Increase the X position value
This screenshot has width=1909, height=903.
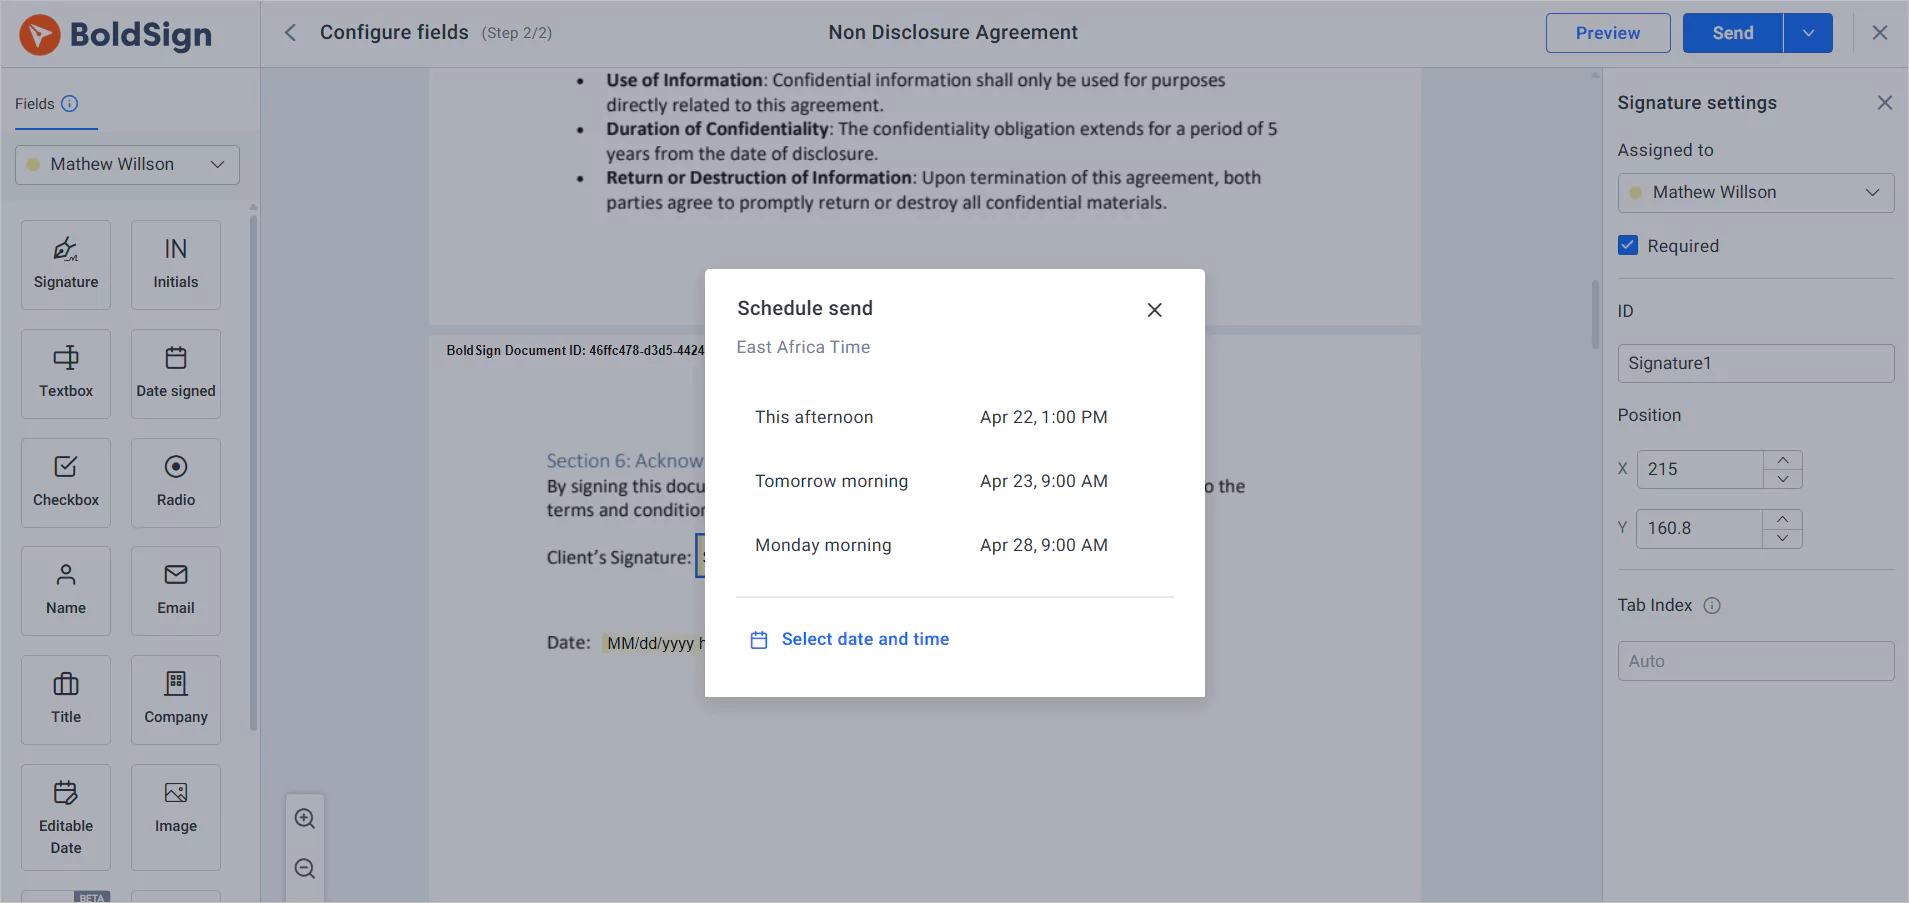[x=1783, y=460]
